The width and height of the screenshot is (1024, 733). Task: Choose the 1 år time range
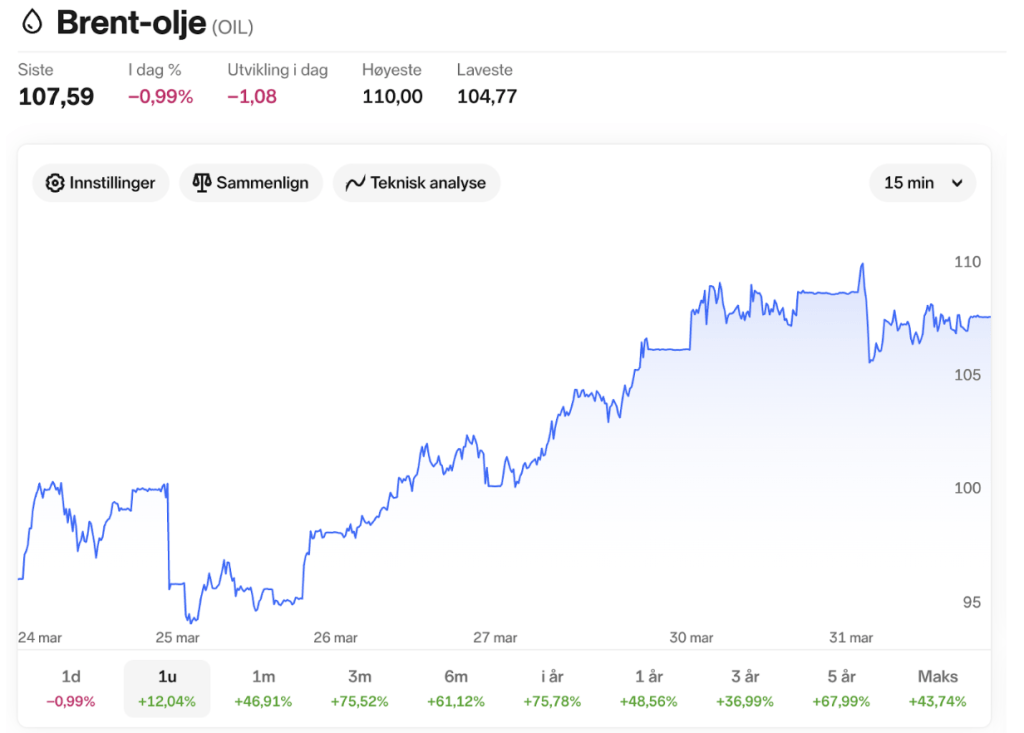pyautogui.click(x=647, y=688)
